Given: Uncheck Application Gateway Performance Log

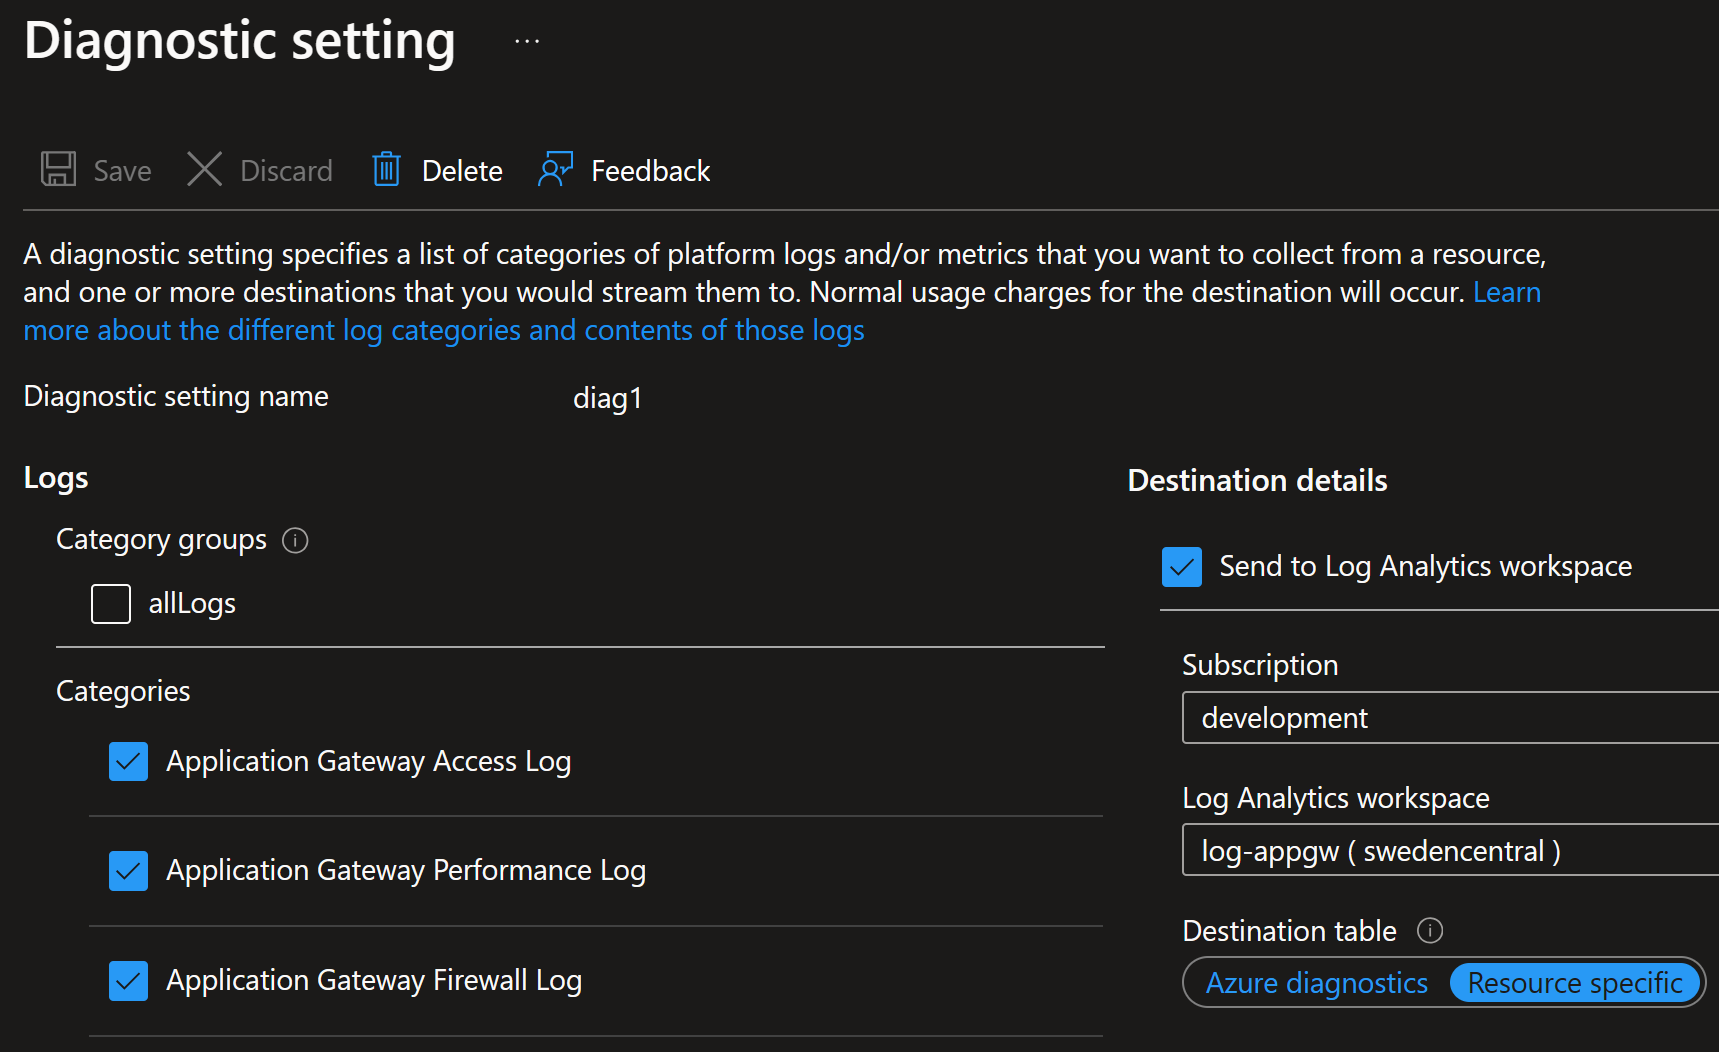Looking at the screenshot, I should pyautogui.click(x=129, y=871).
